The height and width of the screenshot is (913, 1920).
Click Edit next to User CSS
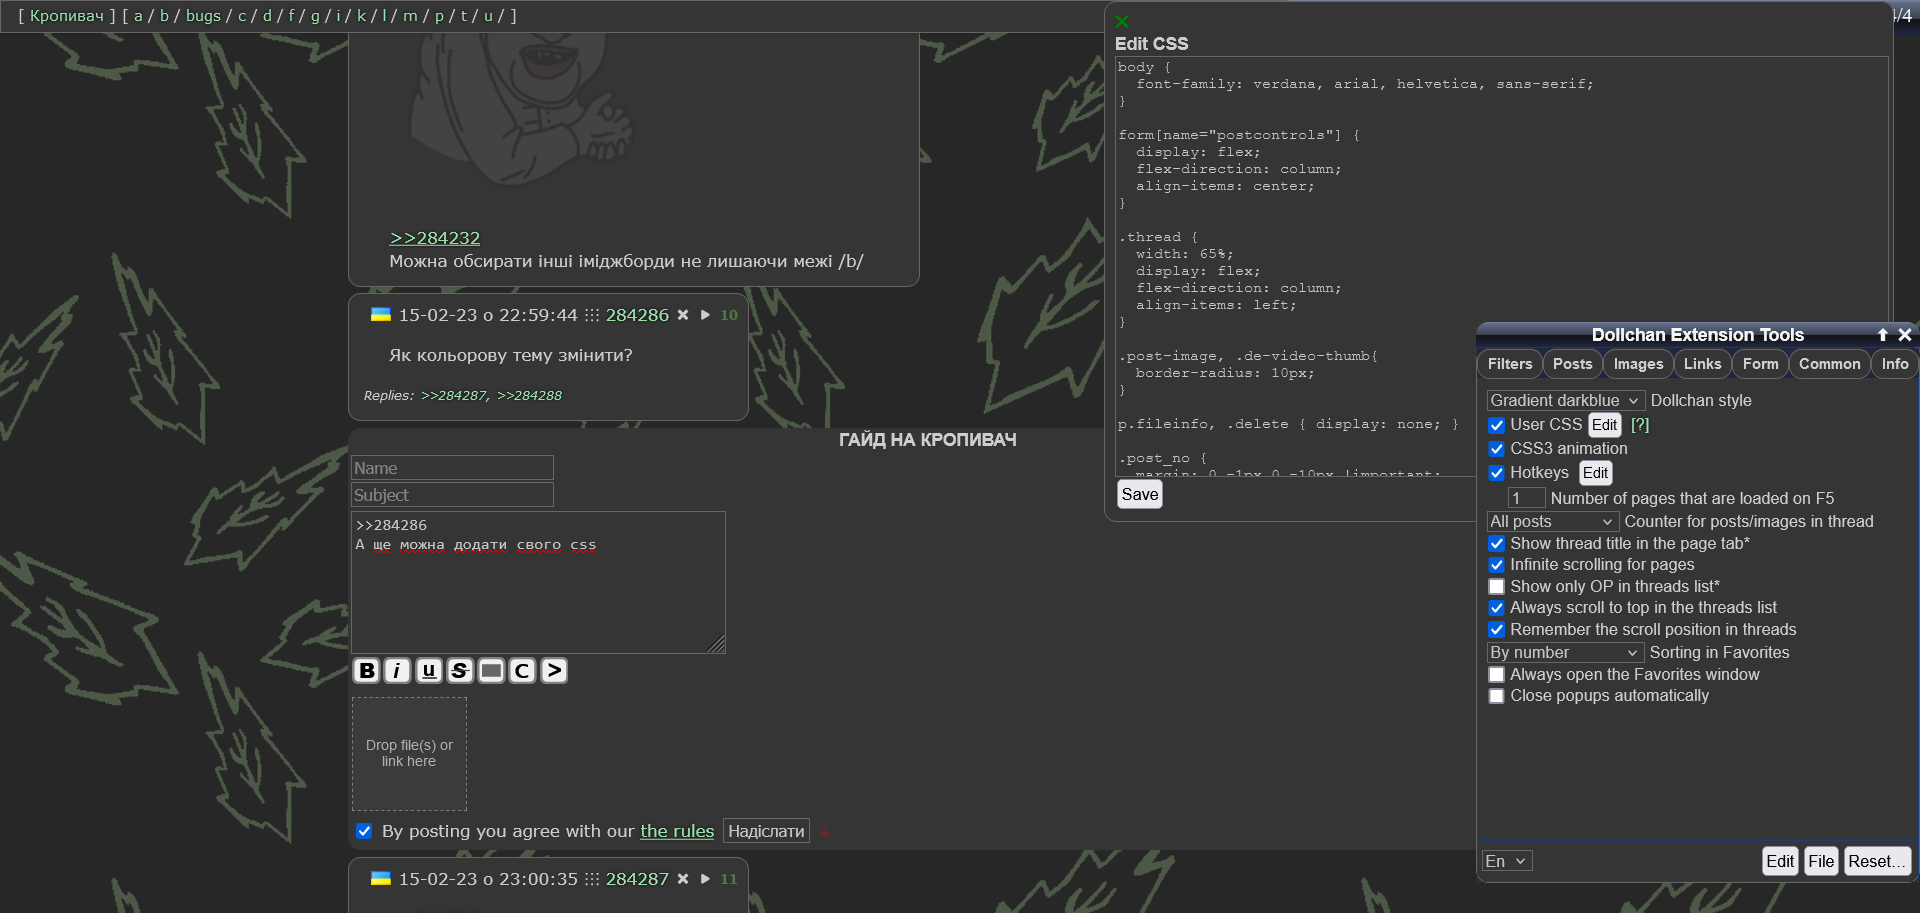point(1605,425)
